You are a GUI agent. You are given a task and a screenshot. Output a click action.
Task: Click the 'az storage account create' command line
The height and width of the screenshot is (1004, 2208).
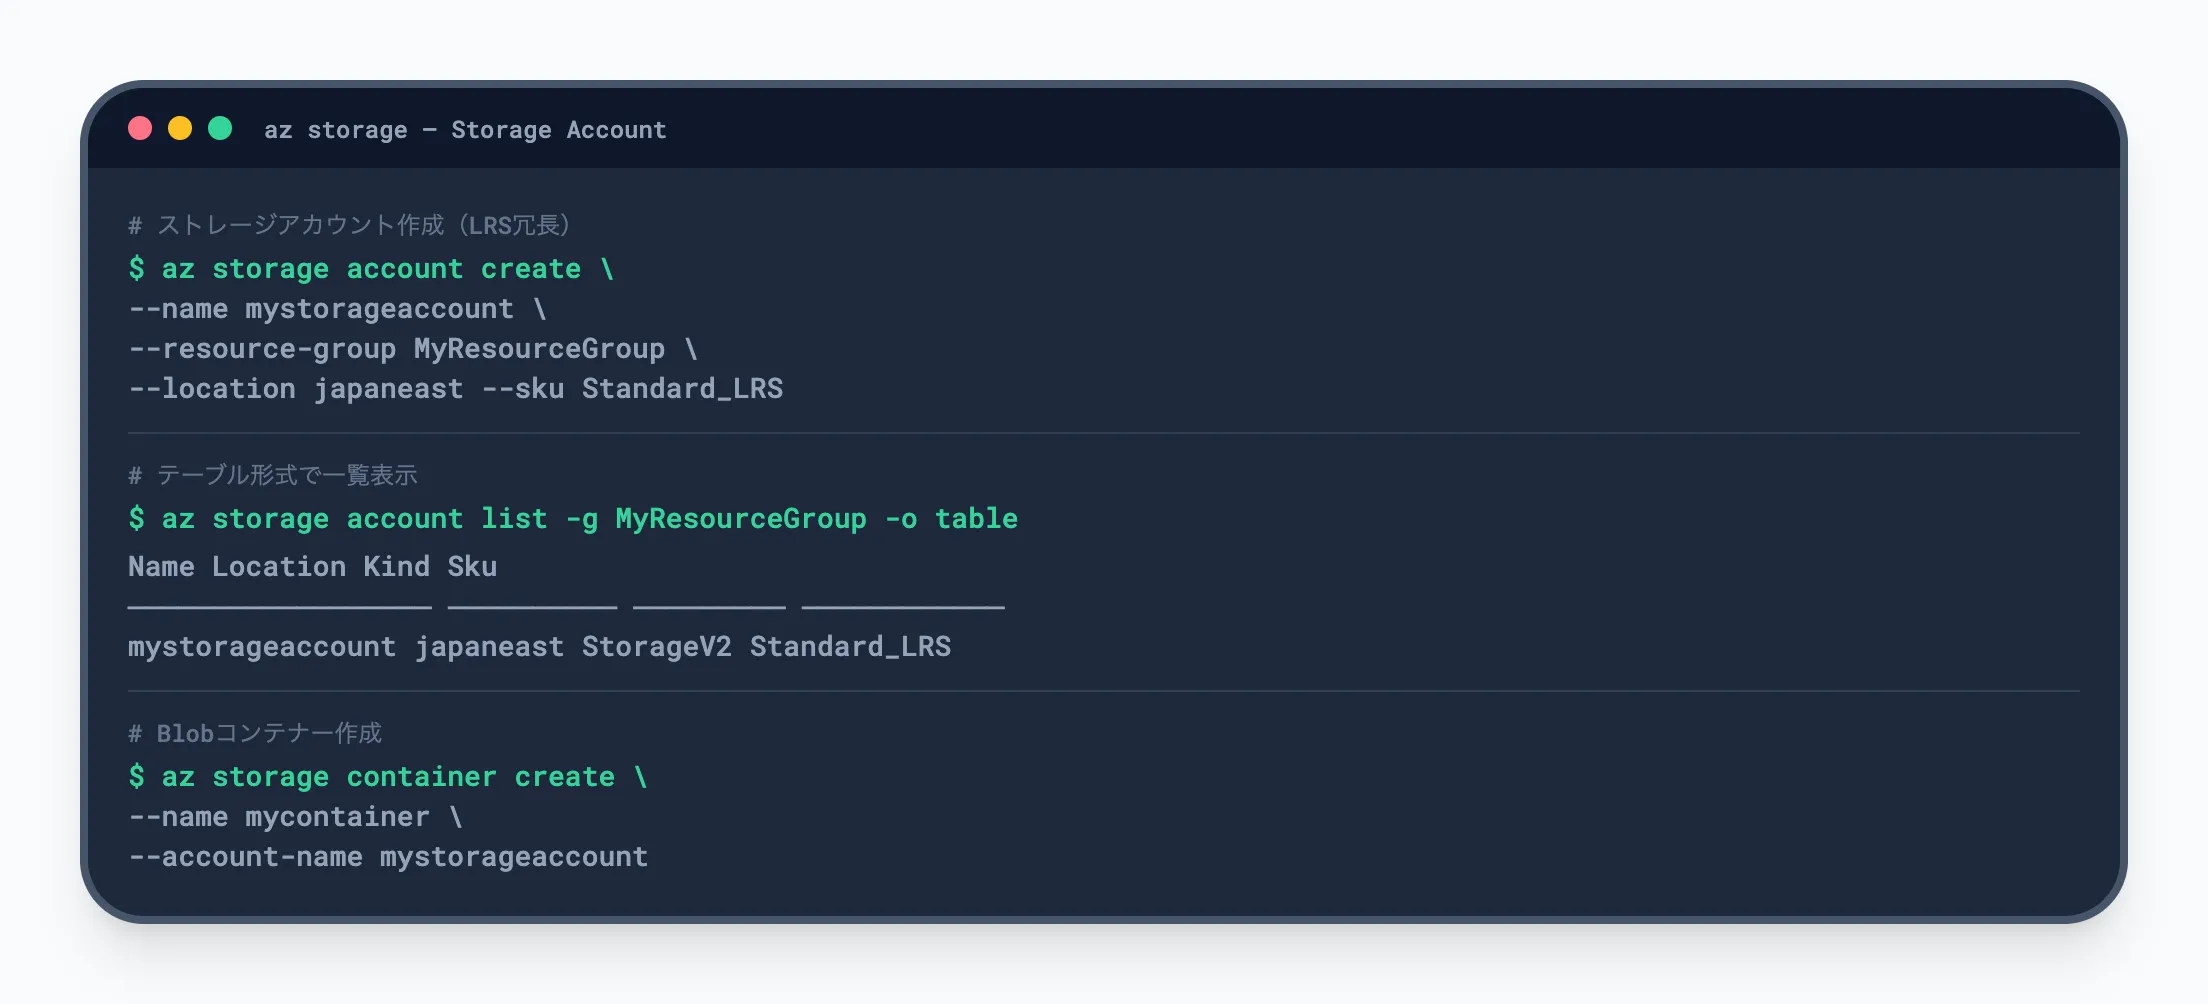[x=371, y=269]
